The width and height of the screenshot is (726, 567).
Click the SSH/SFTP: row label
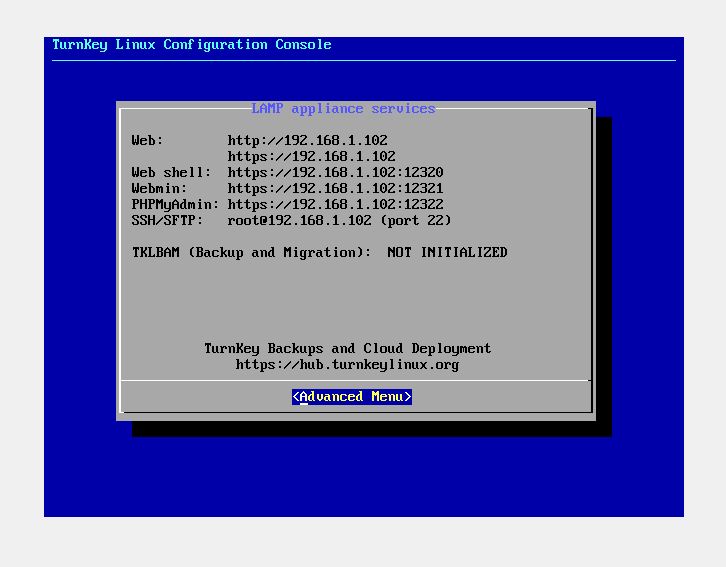[167, 221]
